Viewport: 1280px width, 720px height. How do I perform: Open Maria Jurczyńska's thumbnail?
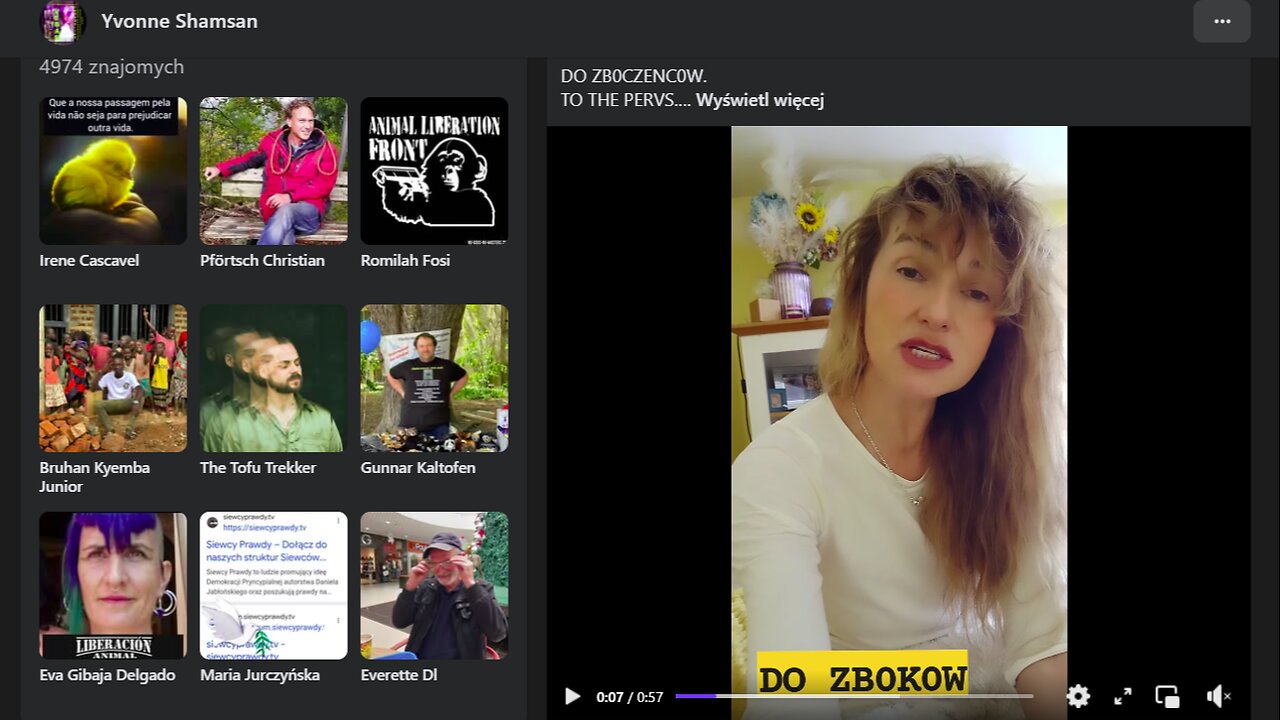tap(274, 586)
